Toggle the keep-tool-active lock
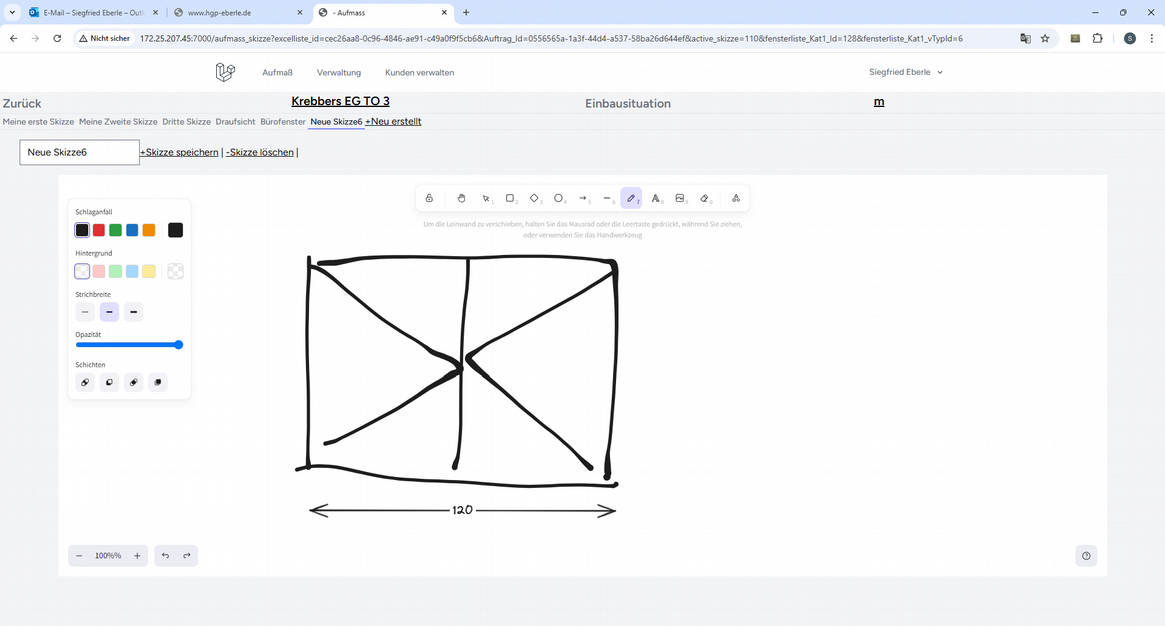Screen dimensions: 1165x626 click(x=429, y=198)
